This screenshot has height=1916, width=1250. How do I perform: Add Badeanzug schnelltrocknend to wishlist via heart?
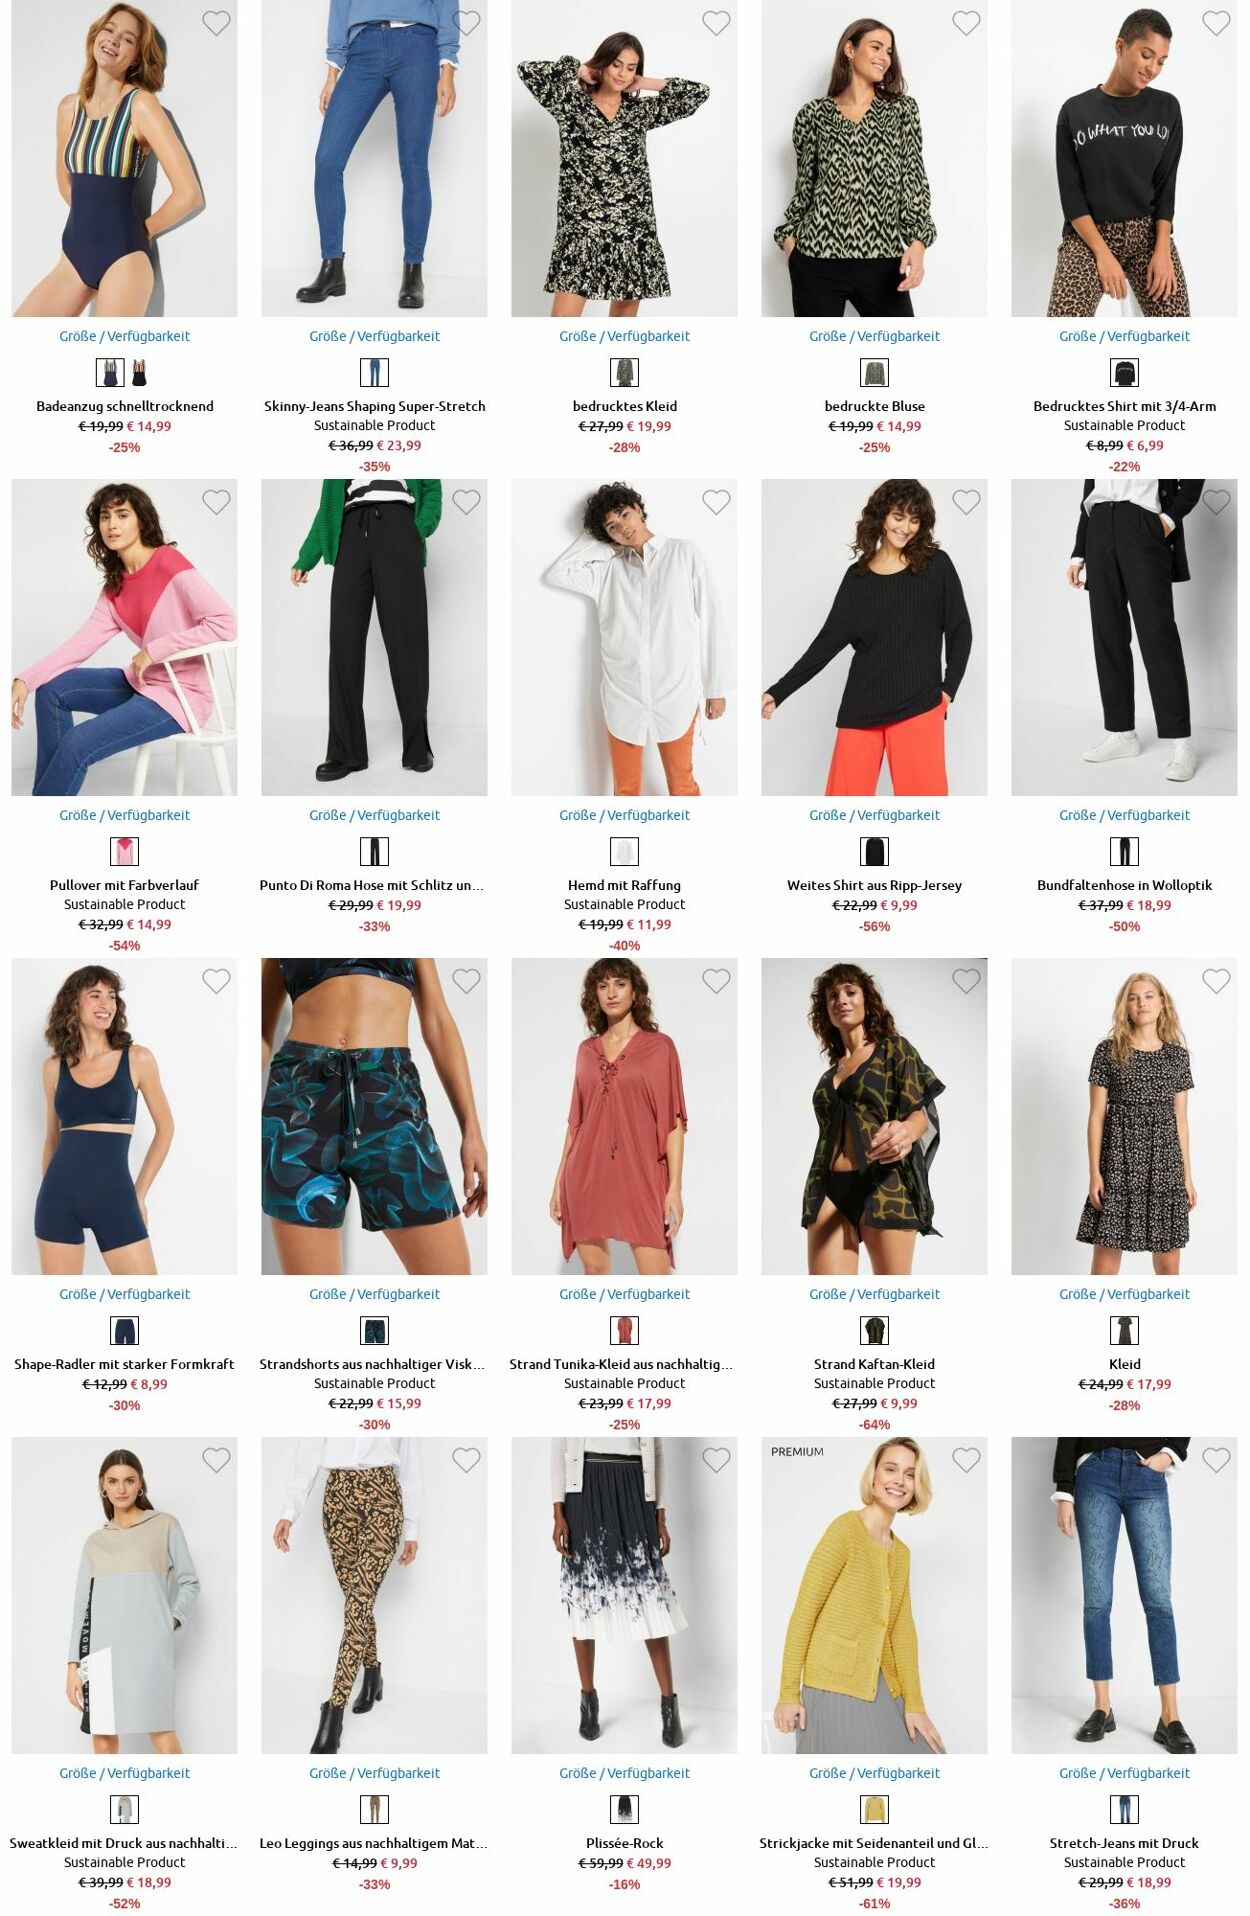coord(216,23)
